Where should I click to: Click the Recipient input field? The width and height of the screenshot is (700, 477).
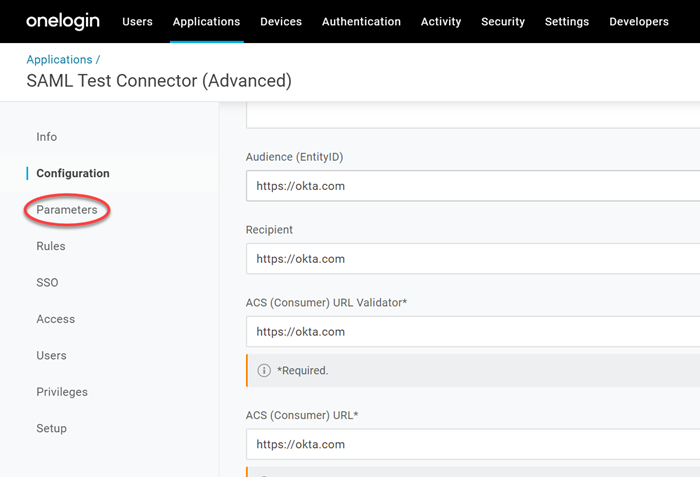[x=472, y=259]
